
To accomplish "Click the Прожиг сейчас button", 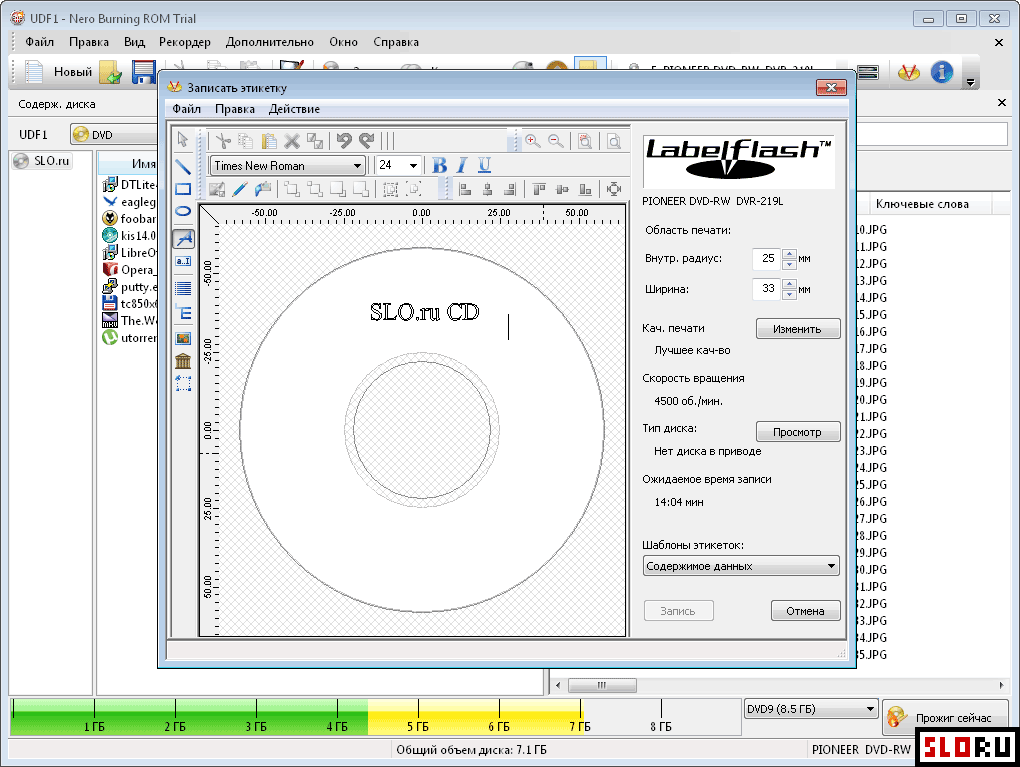I will click(x=946, y=718).
